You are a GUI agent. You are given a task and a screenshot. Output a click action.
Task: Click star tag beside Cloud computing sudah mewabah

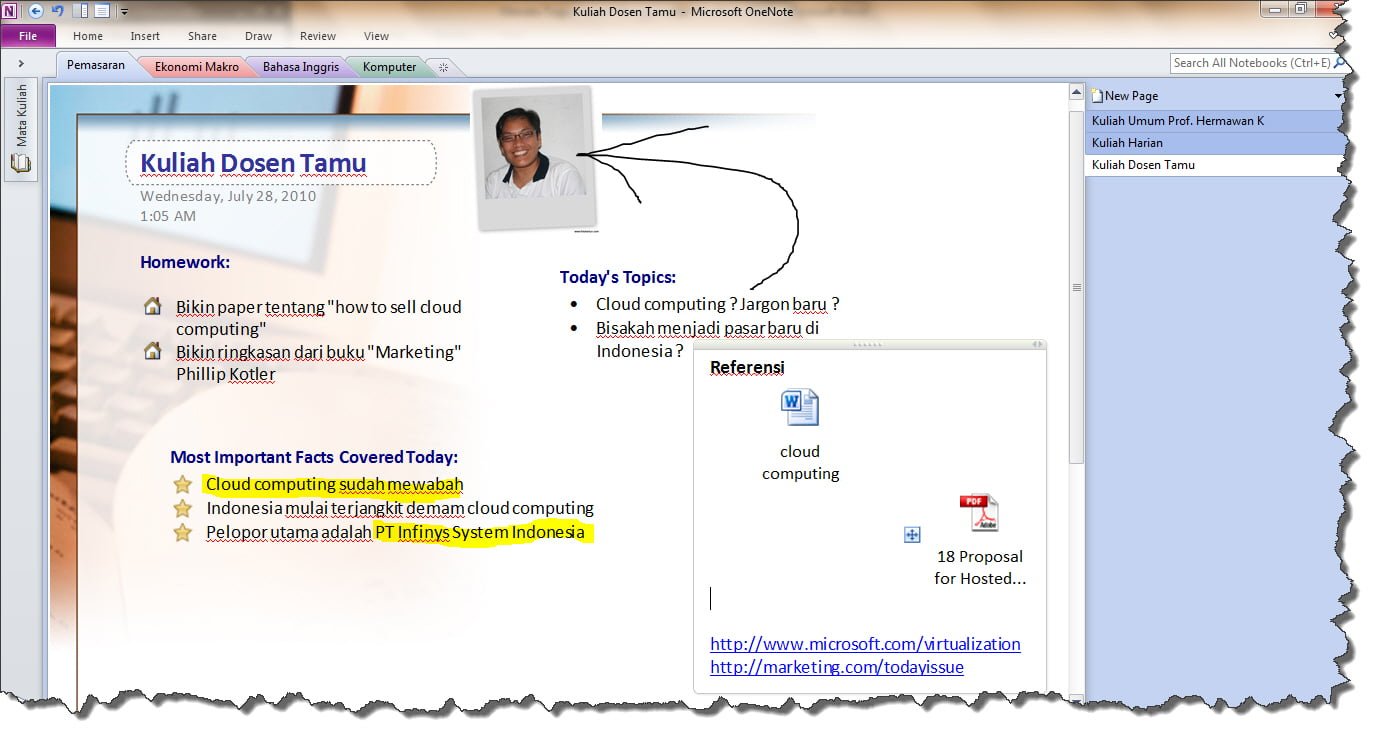click(x=182, y=484)
